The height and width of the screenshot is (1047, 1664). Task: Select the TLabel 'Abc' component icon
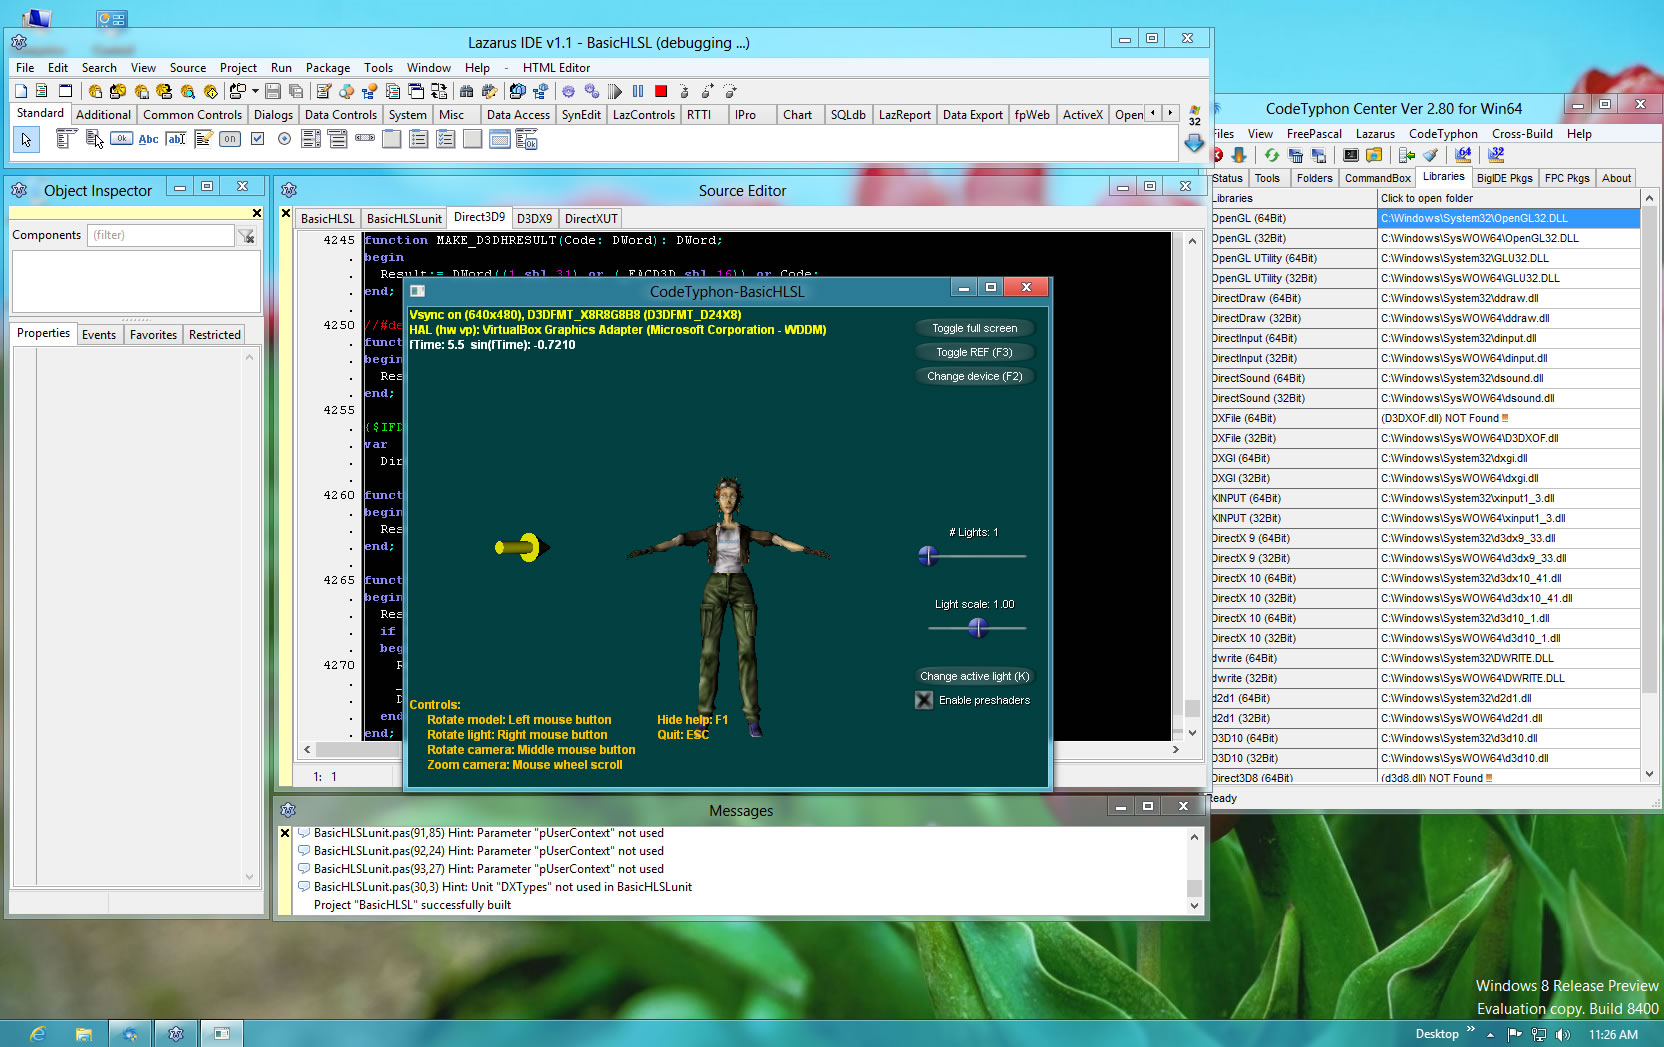click(x=149, y=139)
